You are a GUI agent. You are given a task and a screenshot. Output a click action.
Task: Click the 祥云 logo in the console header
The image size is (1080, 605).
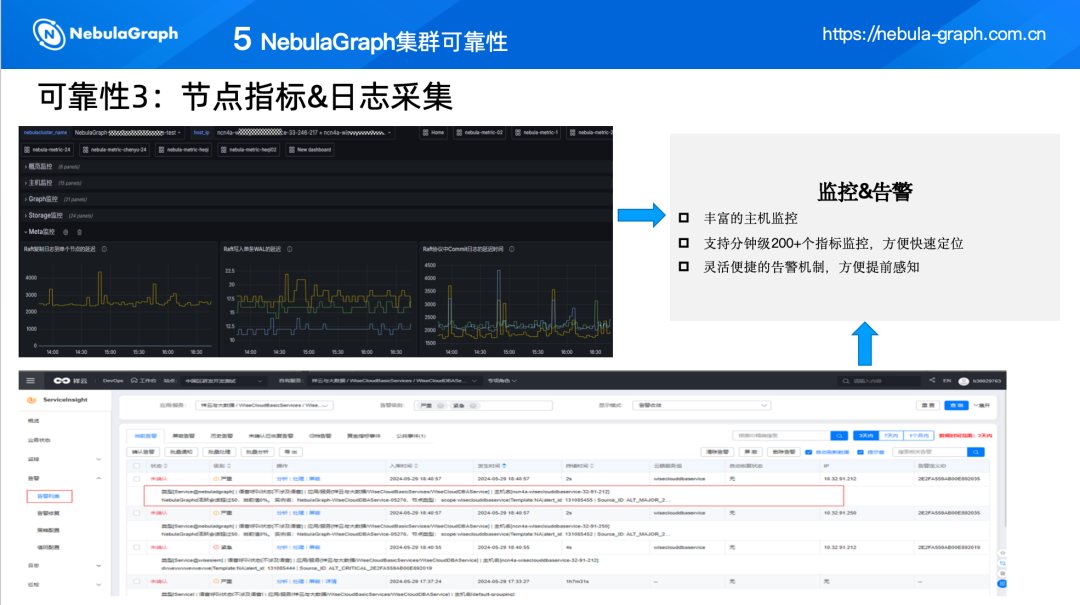point(70,380)
